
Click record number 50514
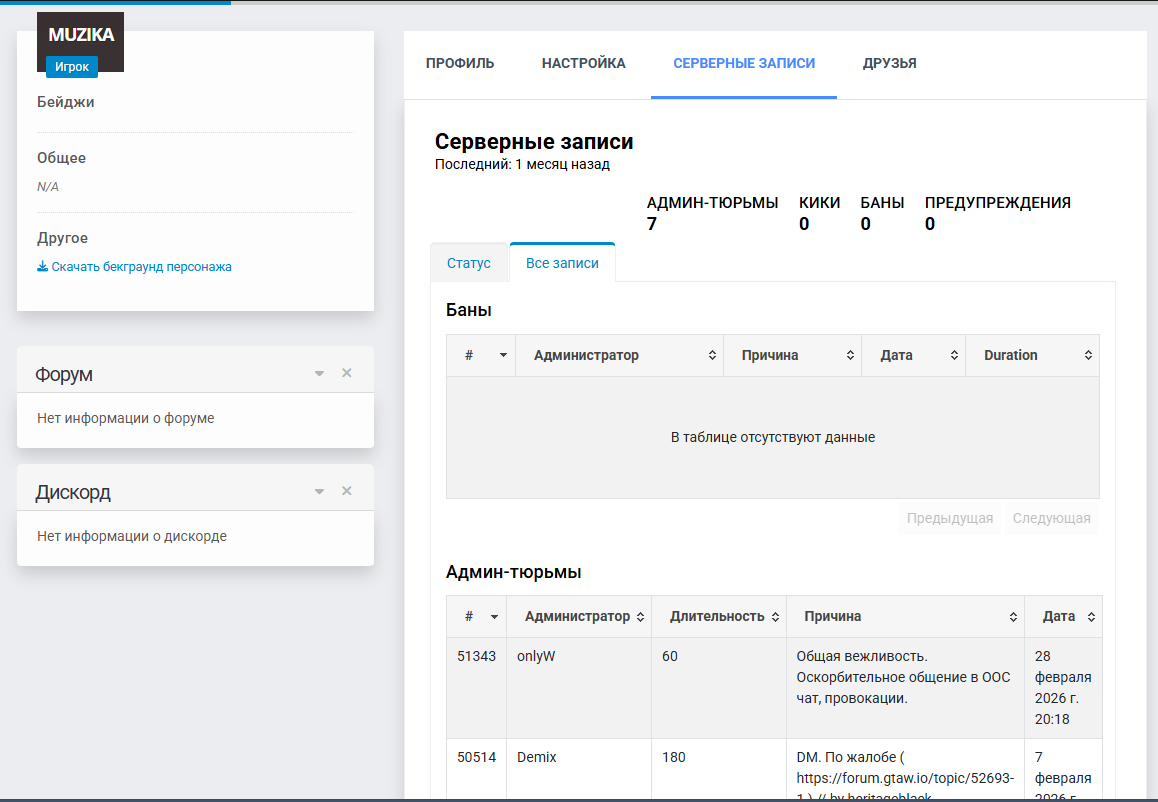(x=476, y=758)
